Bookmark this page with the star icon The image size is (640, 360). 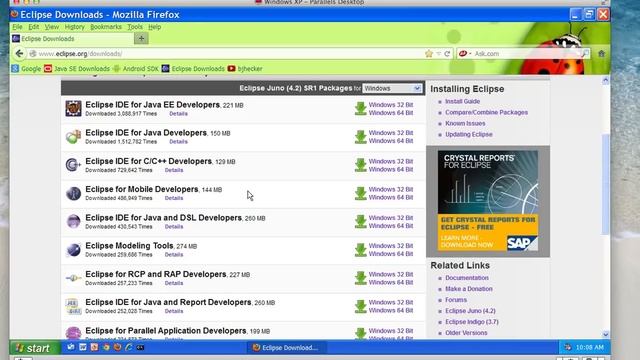(429, 53)
